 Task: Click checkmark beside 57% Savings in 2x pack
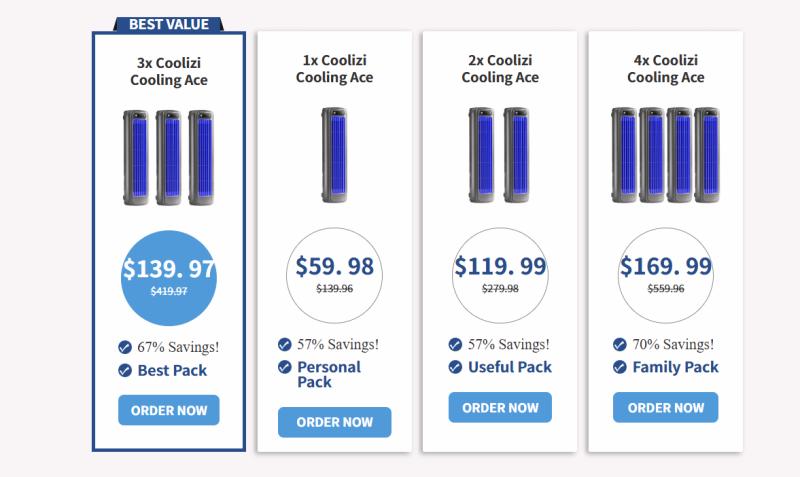tap(455, 344)
